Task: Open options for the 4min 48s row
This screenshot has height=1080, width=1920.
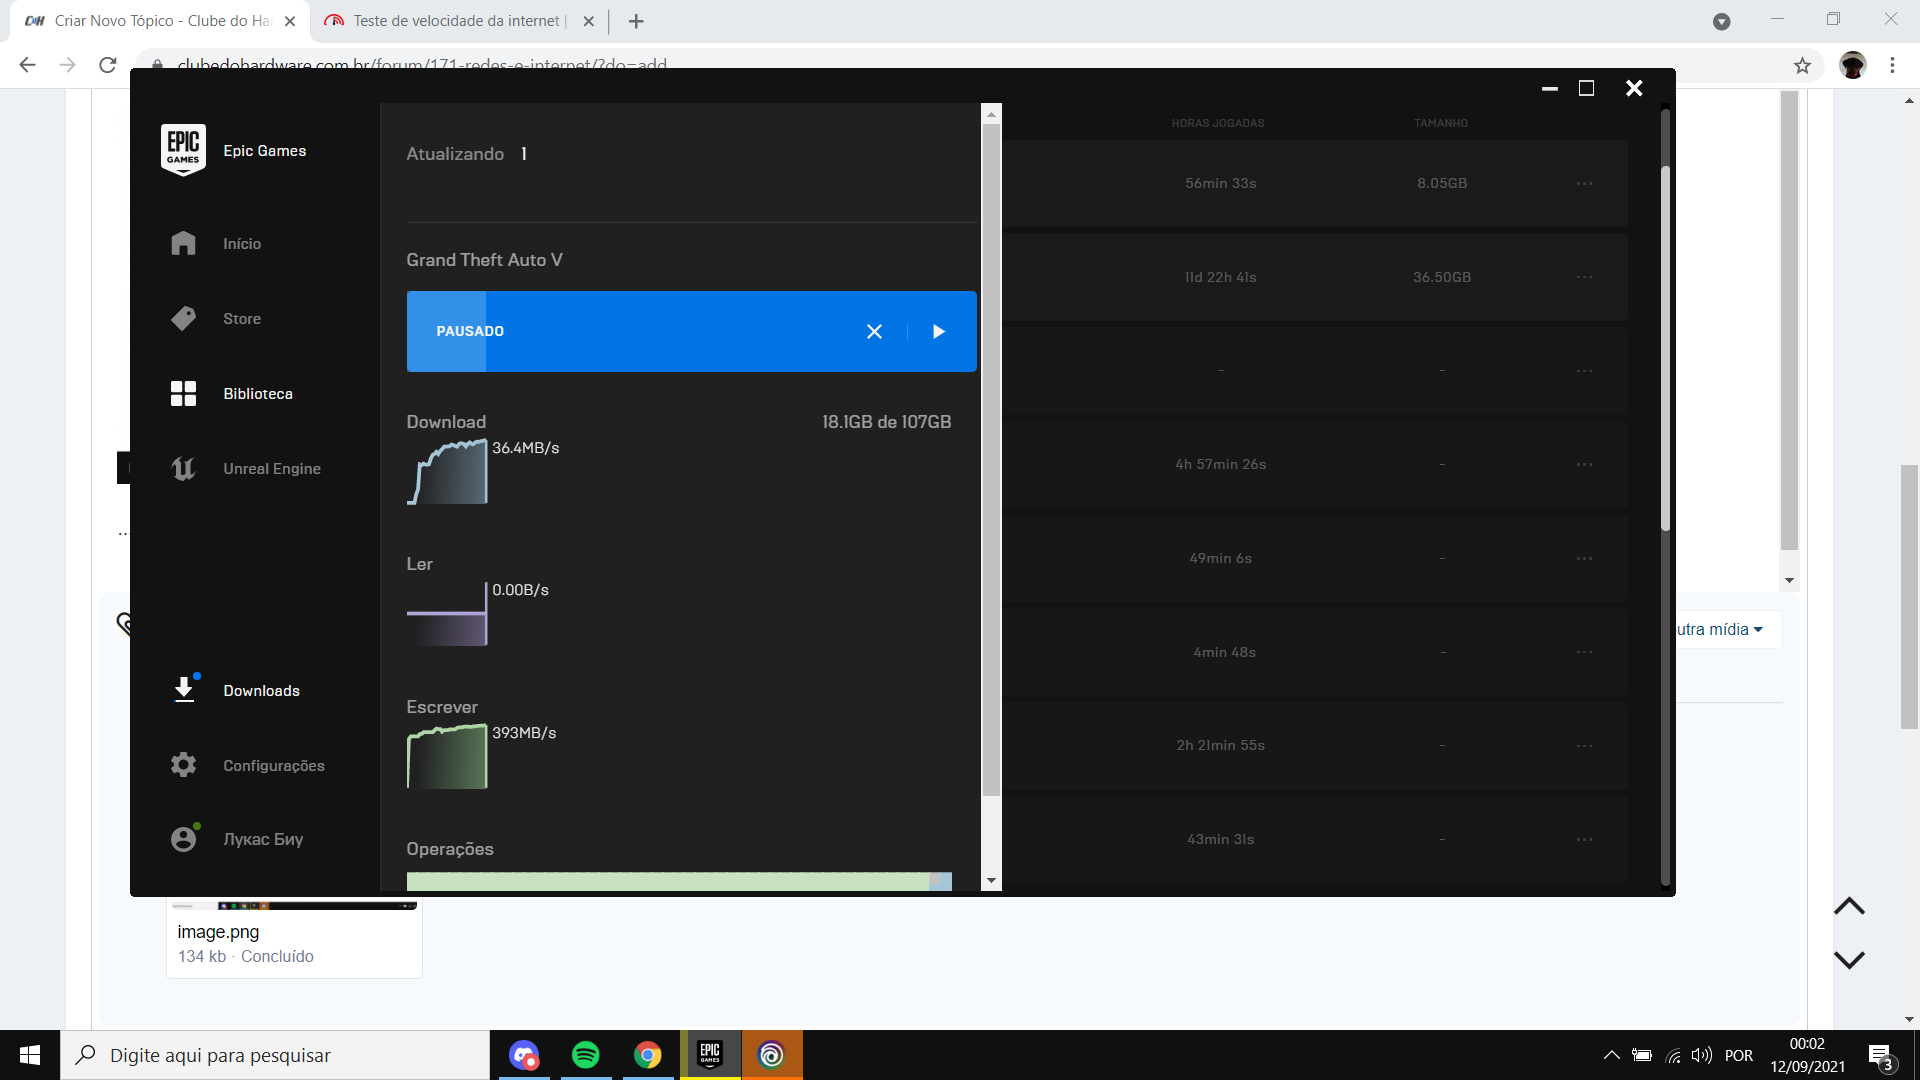Action: coord(1584,652)
